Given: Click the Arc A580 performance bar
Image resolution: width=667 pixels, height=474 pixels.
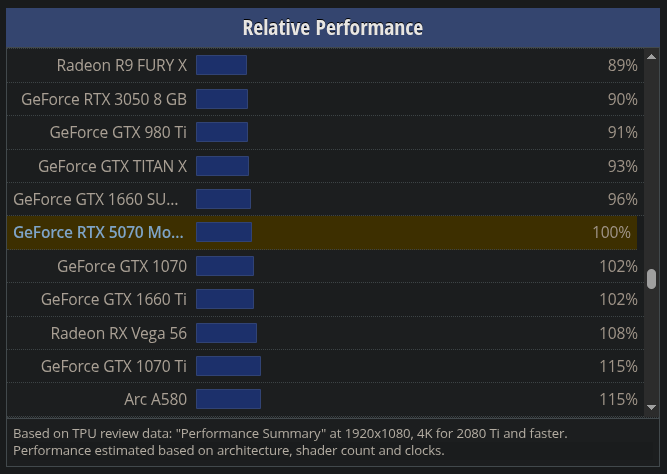Looking at the screenshot, I should [x=228, y=399].
